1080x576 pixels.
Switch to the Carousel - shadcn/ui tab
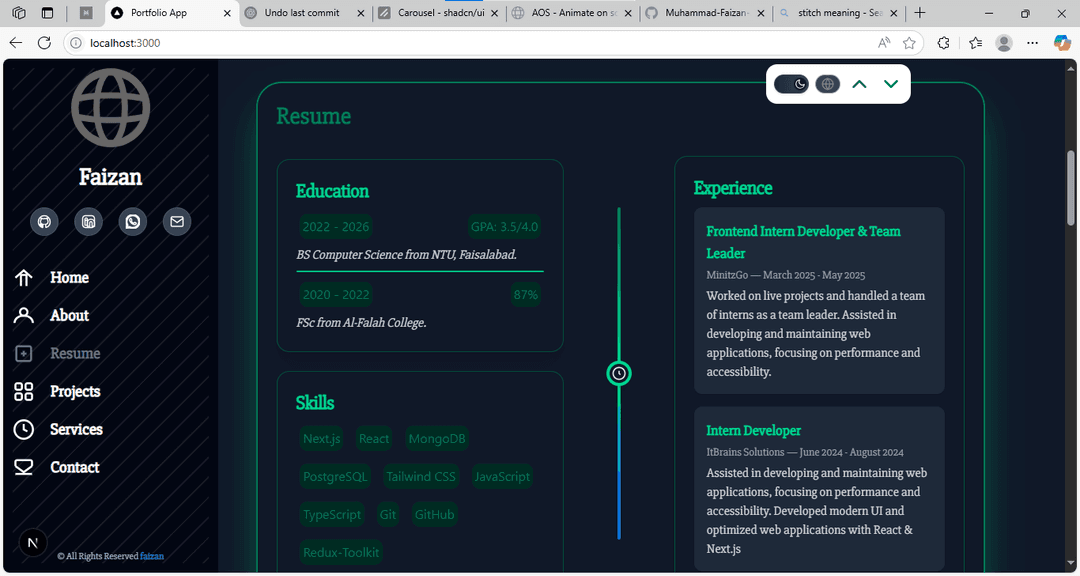439,13
